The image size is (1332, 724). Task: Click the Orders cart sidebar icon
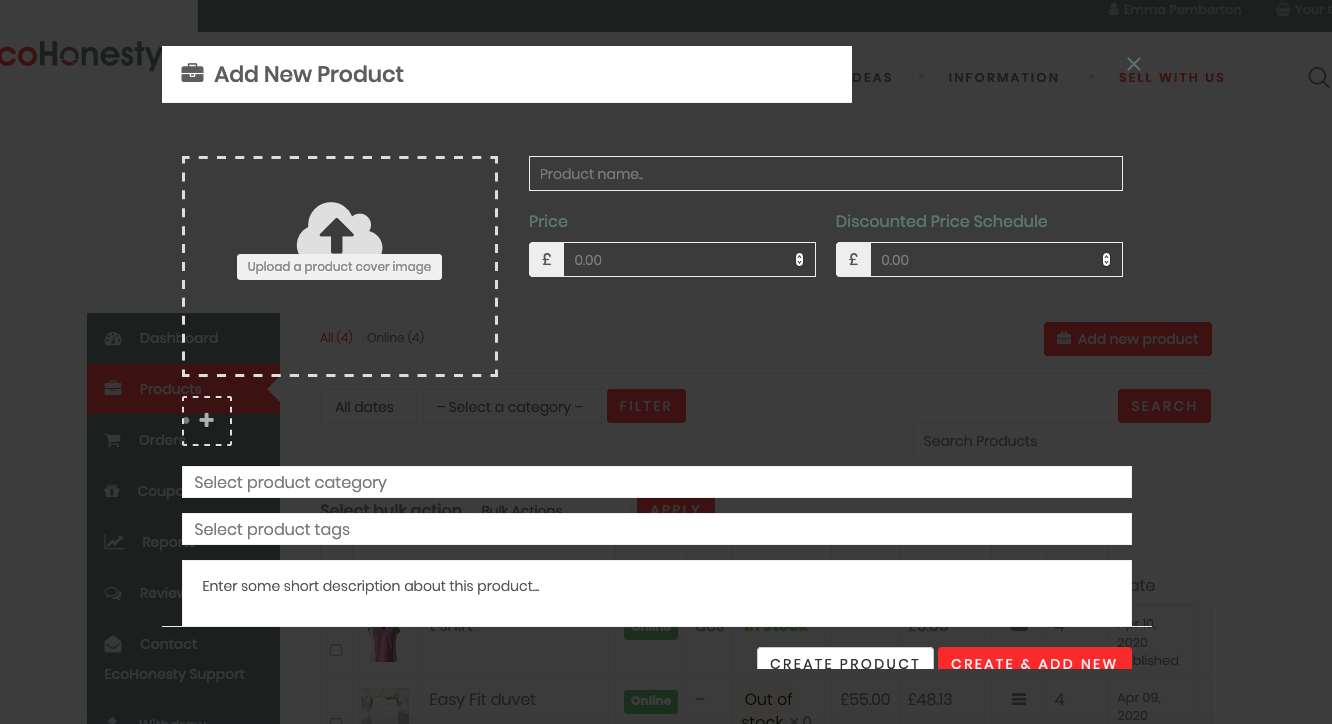[x=113, y=440]
